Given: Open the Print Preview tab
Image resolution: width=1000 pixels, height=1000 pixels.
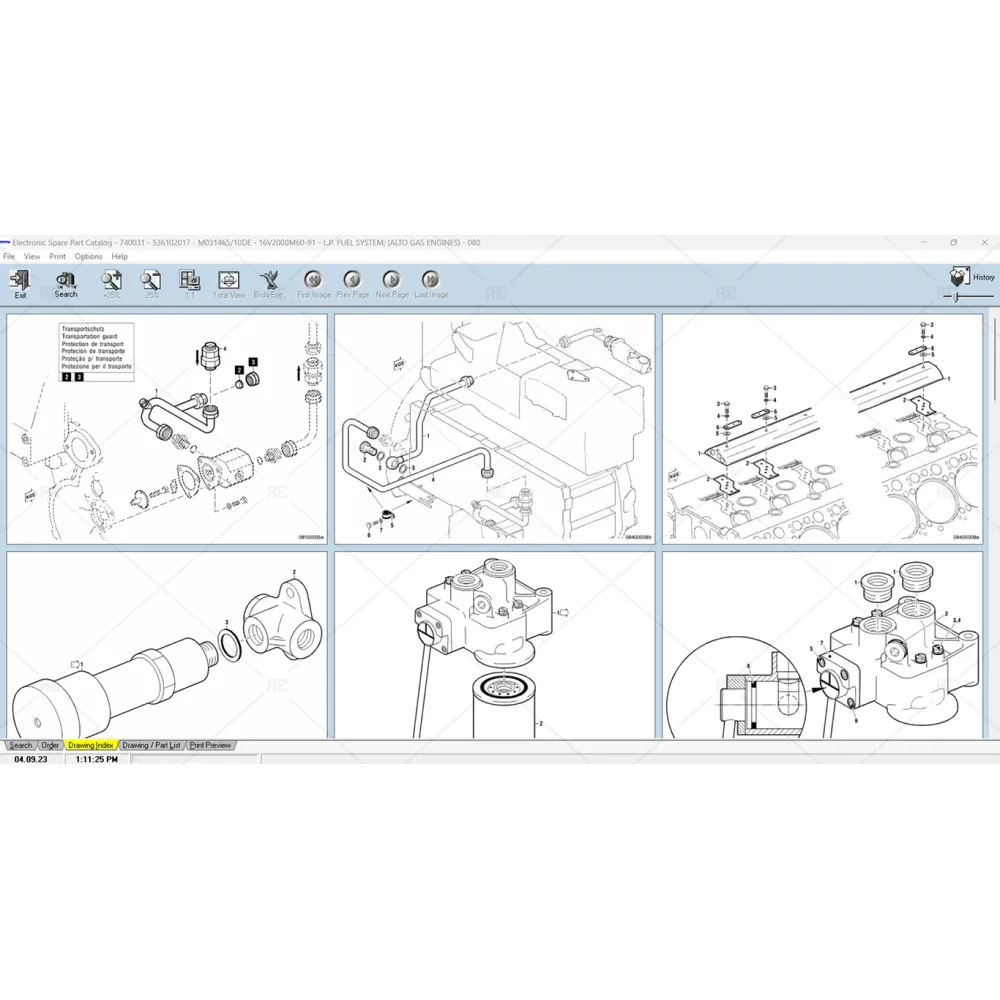Looking at the screenshot, I should click(210, 745).
